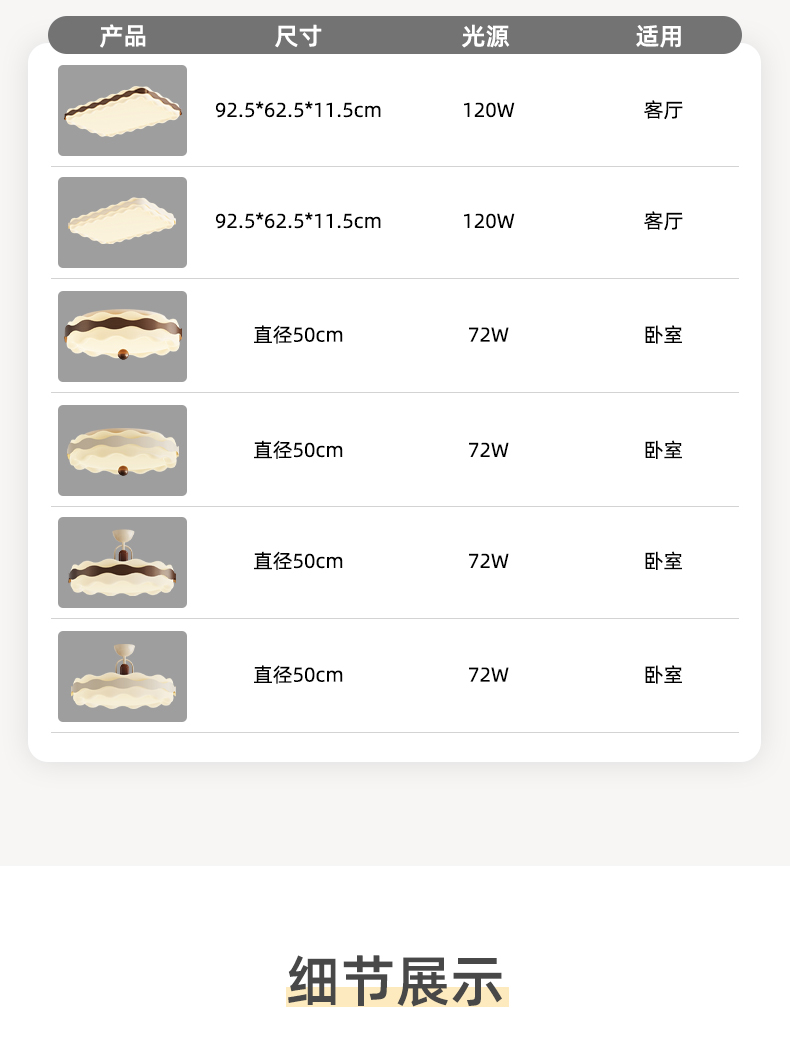
Task: Choose the all-cream round flush lamp thumbnail
Action: [x=122, y=450]
